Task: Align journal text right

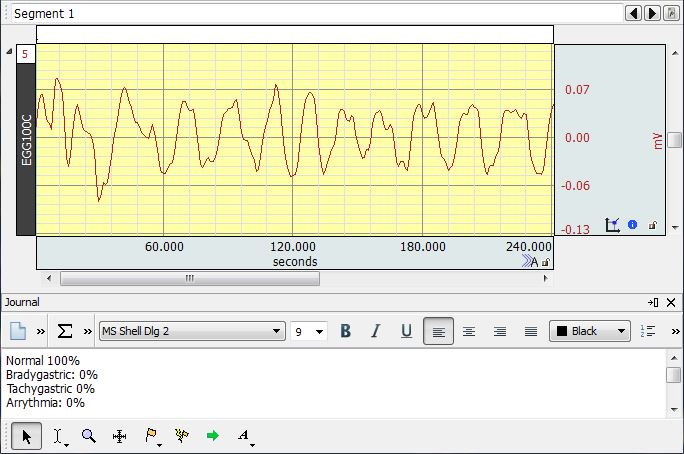Action: (x=500, y=331)
